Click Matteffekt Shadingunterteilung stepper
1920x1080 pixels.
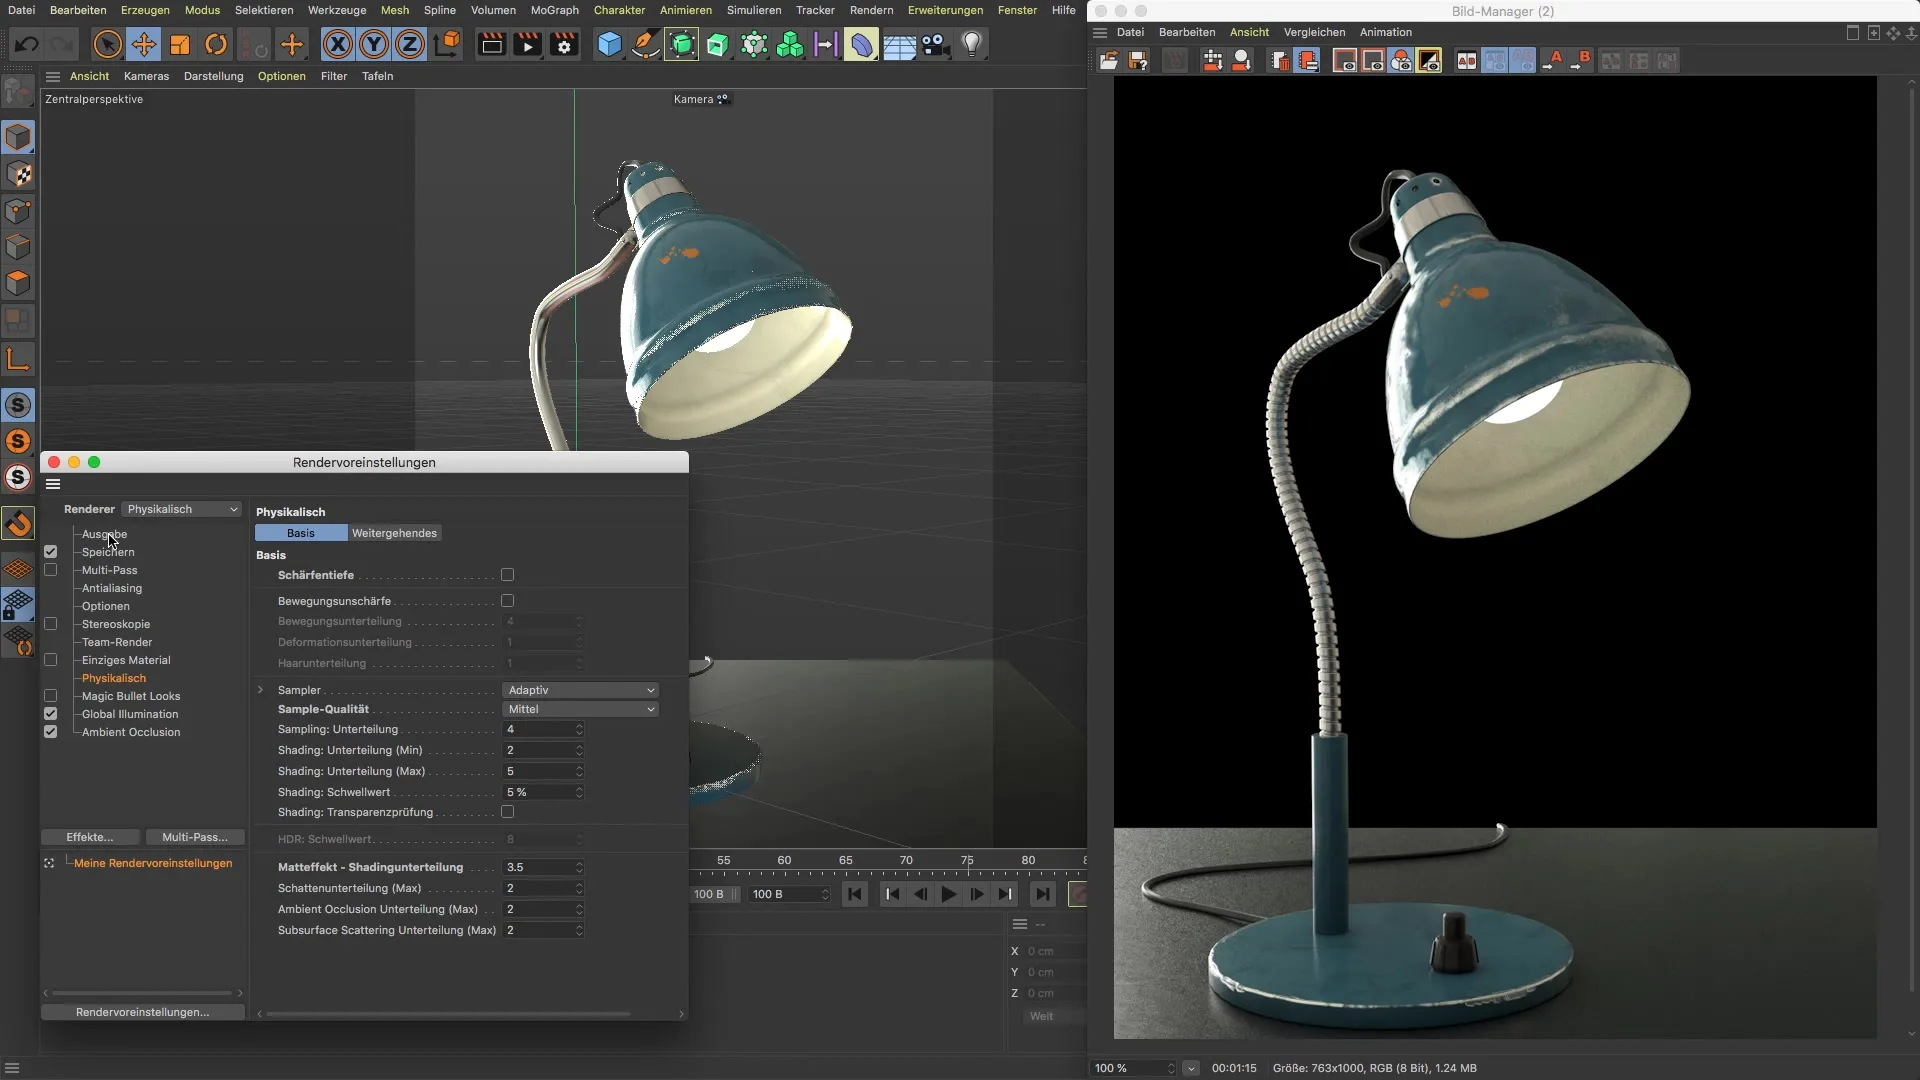579,867
